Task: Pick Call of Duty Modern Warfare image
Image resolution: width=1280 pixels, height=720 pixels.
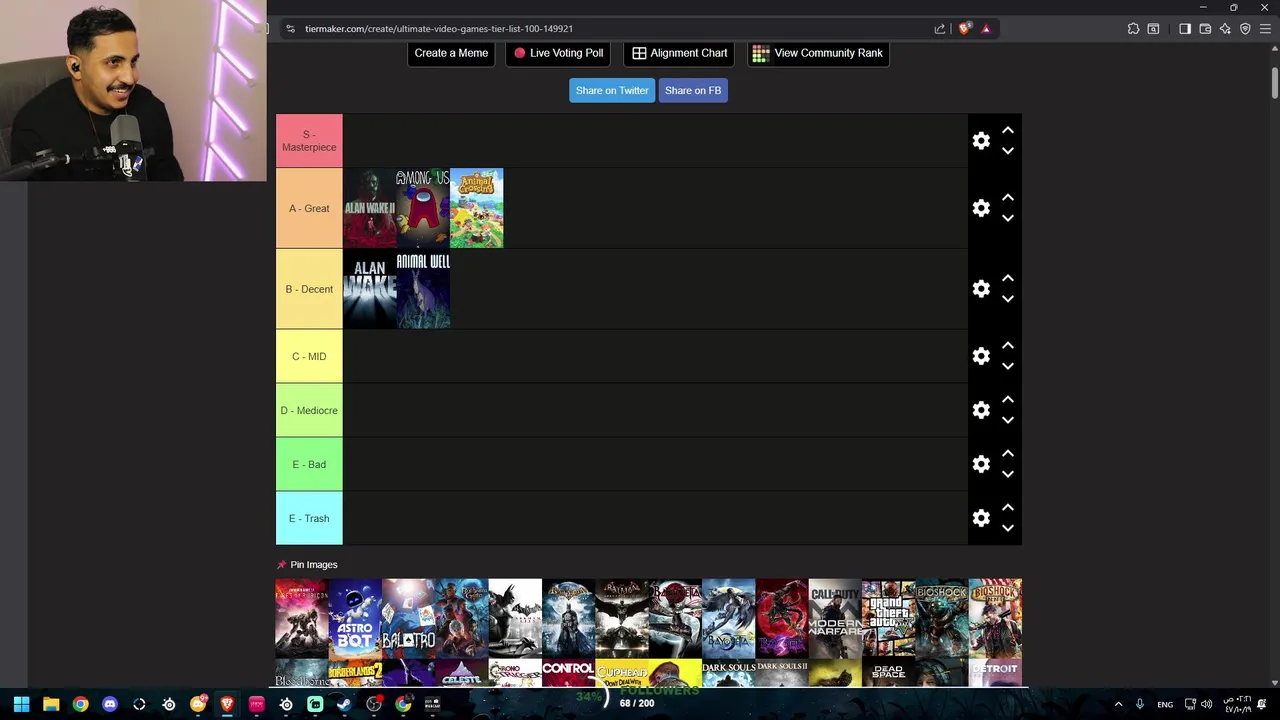Action: point(835,618)
